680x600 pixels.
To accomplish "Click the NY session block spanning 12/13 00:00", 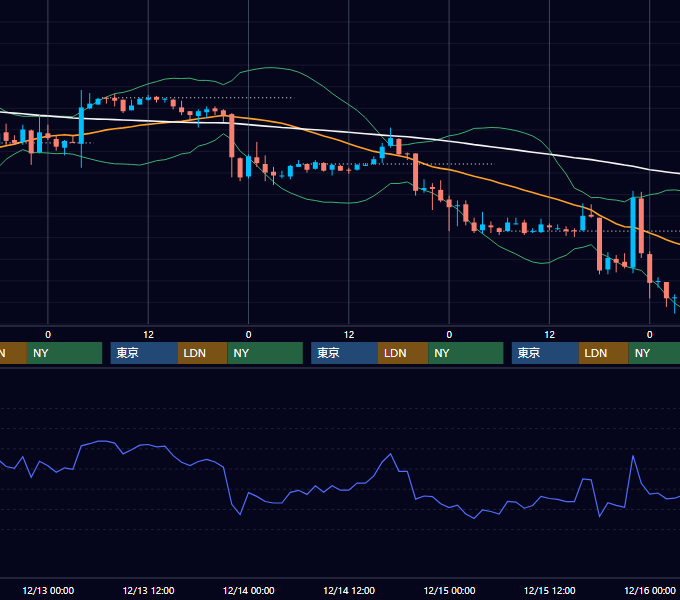I will pyautogui.click(x=64, y=353).
